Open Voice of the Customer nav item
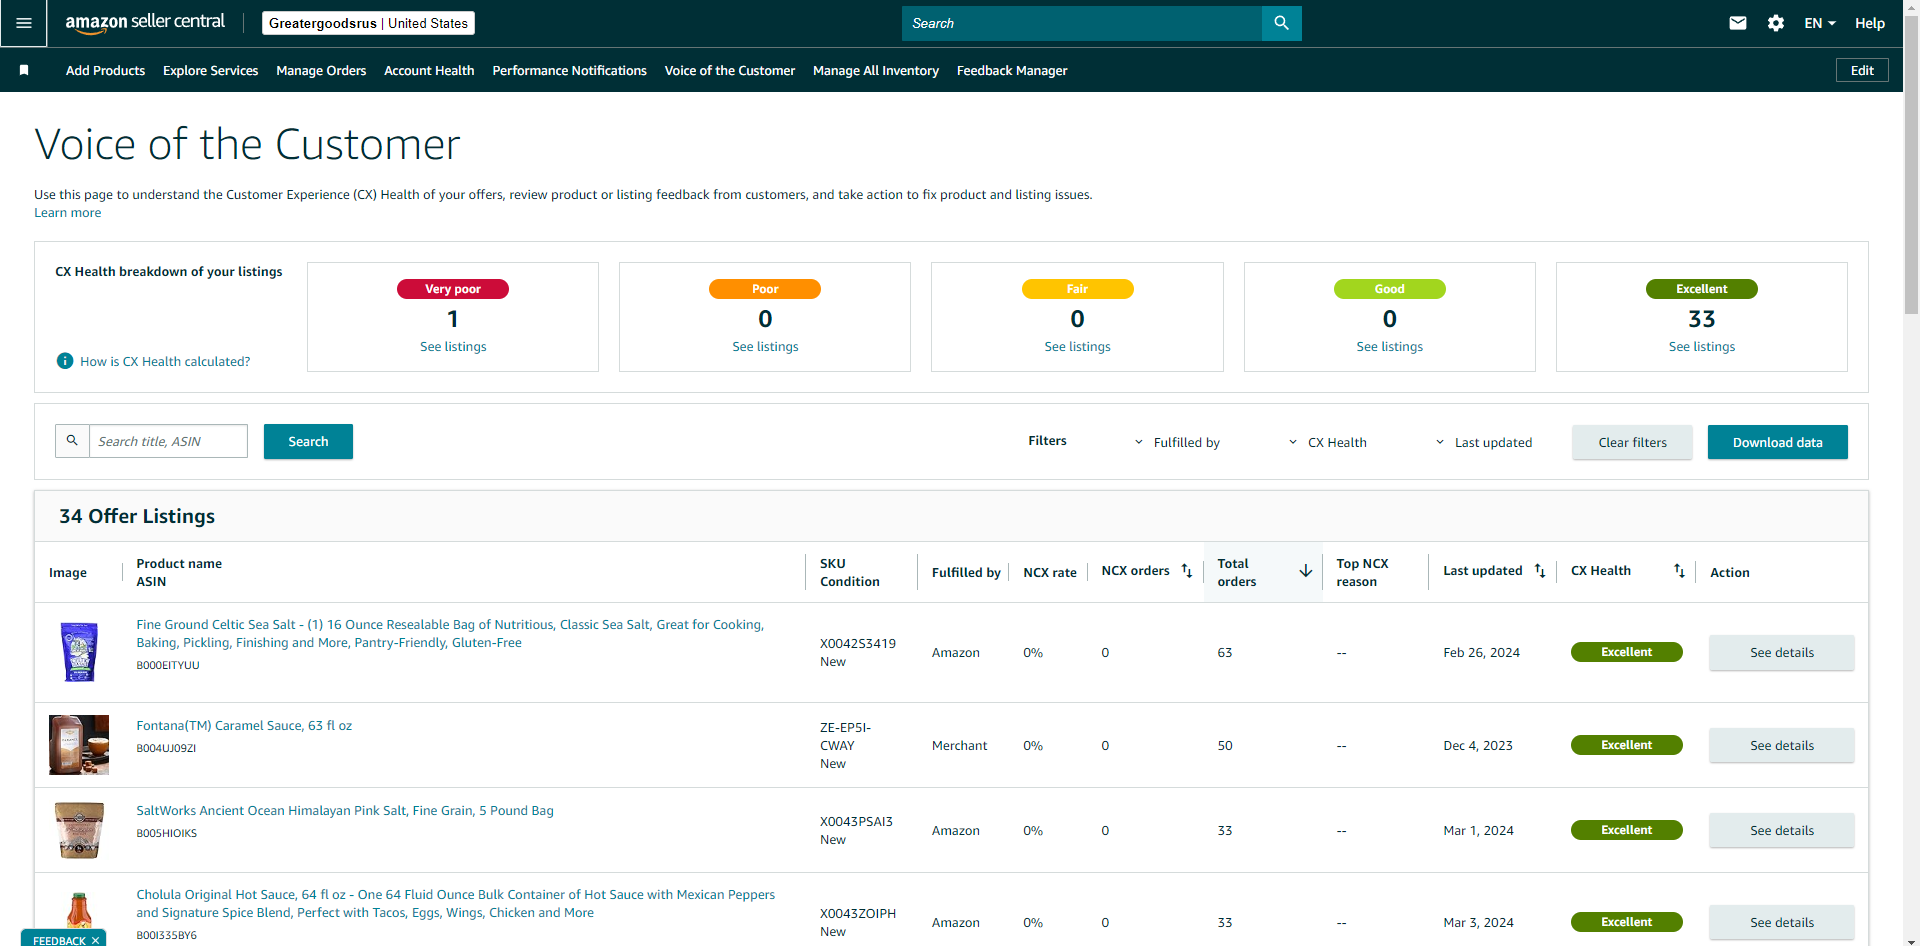Viewport: 1920px width, 946px height. click(730, 70)
